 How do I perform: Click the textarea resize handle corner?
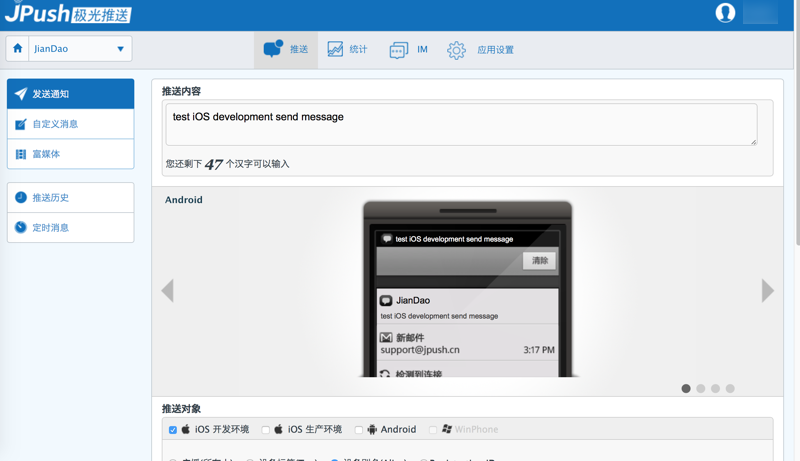754,142
